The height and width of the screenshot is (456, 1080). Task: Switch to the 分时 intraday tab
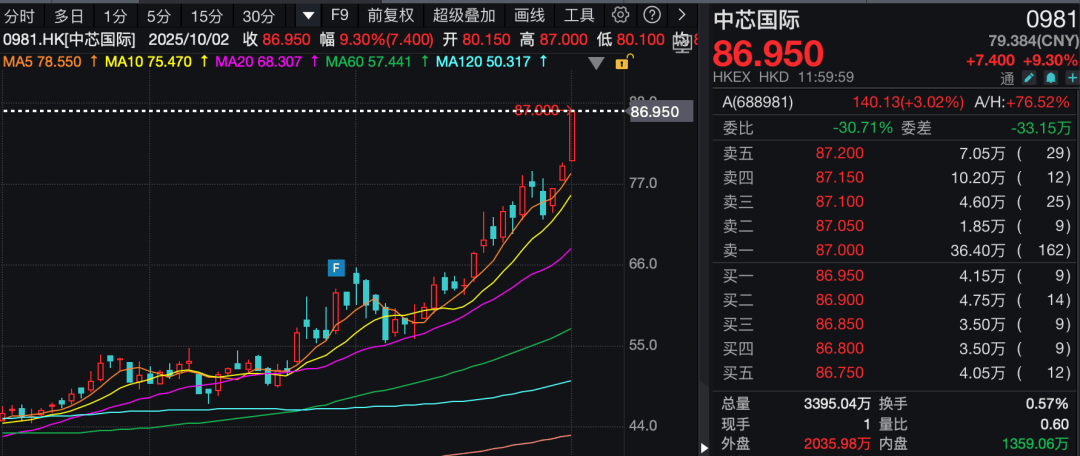click(19, 15)
